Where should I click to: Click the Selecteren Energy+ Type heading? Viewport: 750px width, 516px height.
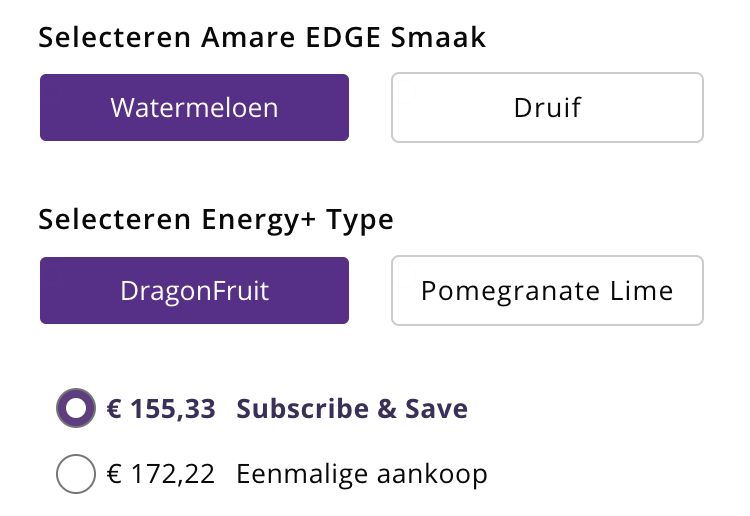(216, 219)
